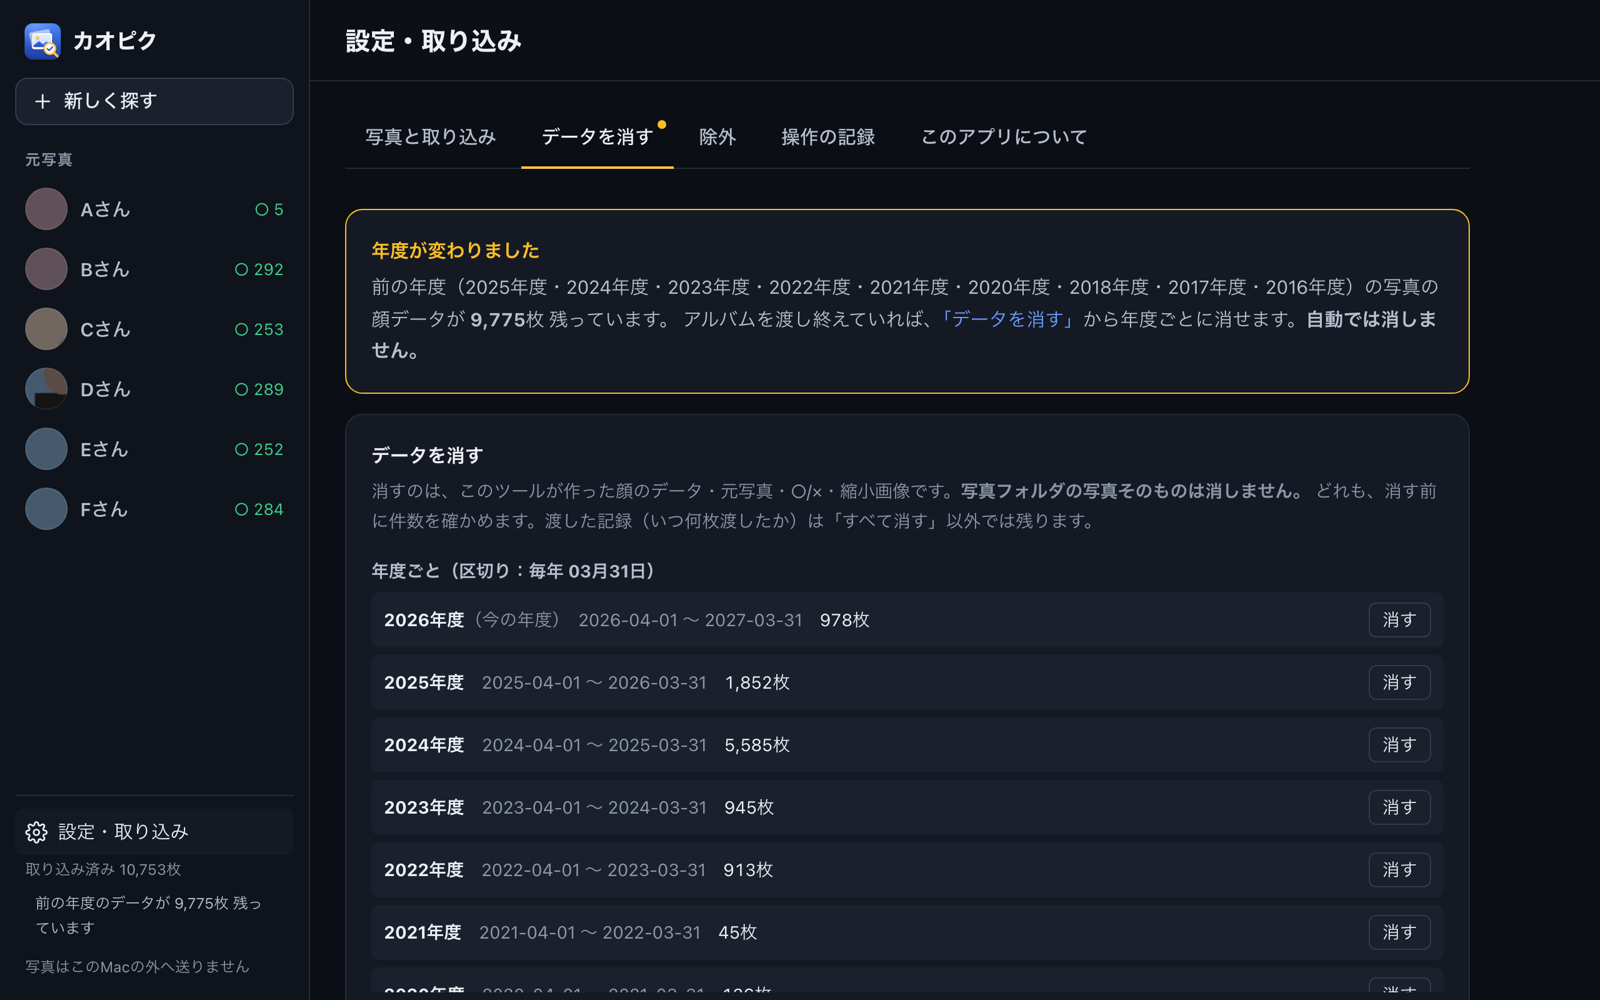The height and width of the screenshot is (1000, 1600).
Task: Click Eさん's count 252
Action: click(259, 449)
